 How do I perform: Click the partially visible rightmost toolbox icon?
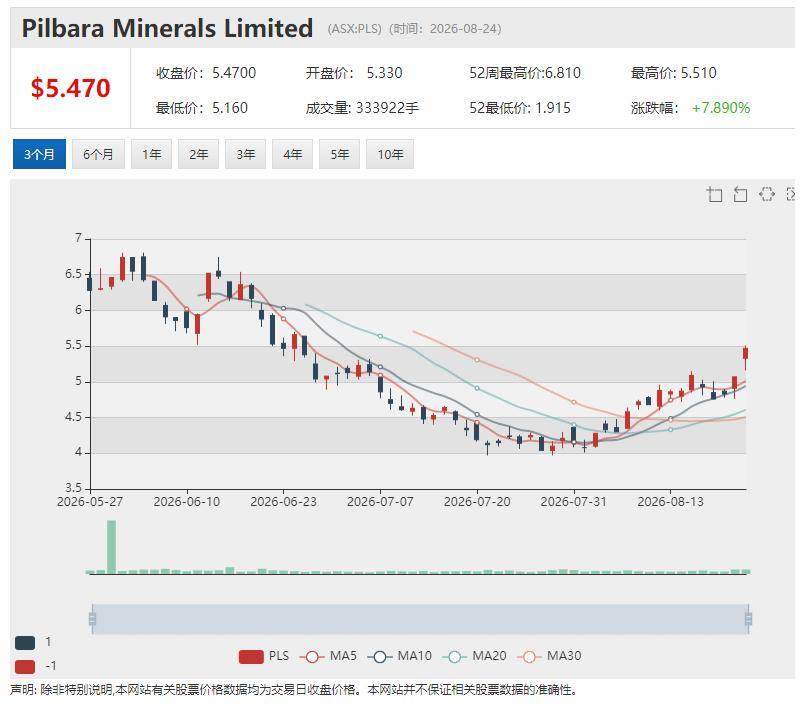point(790,194)
